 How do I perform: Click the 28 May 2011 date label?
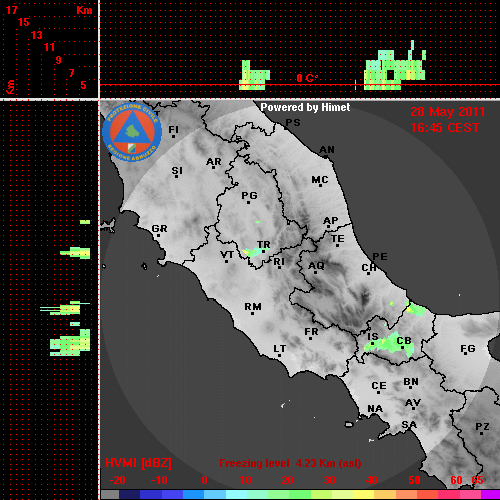click(448, 112)
